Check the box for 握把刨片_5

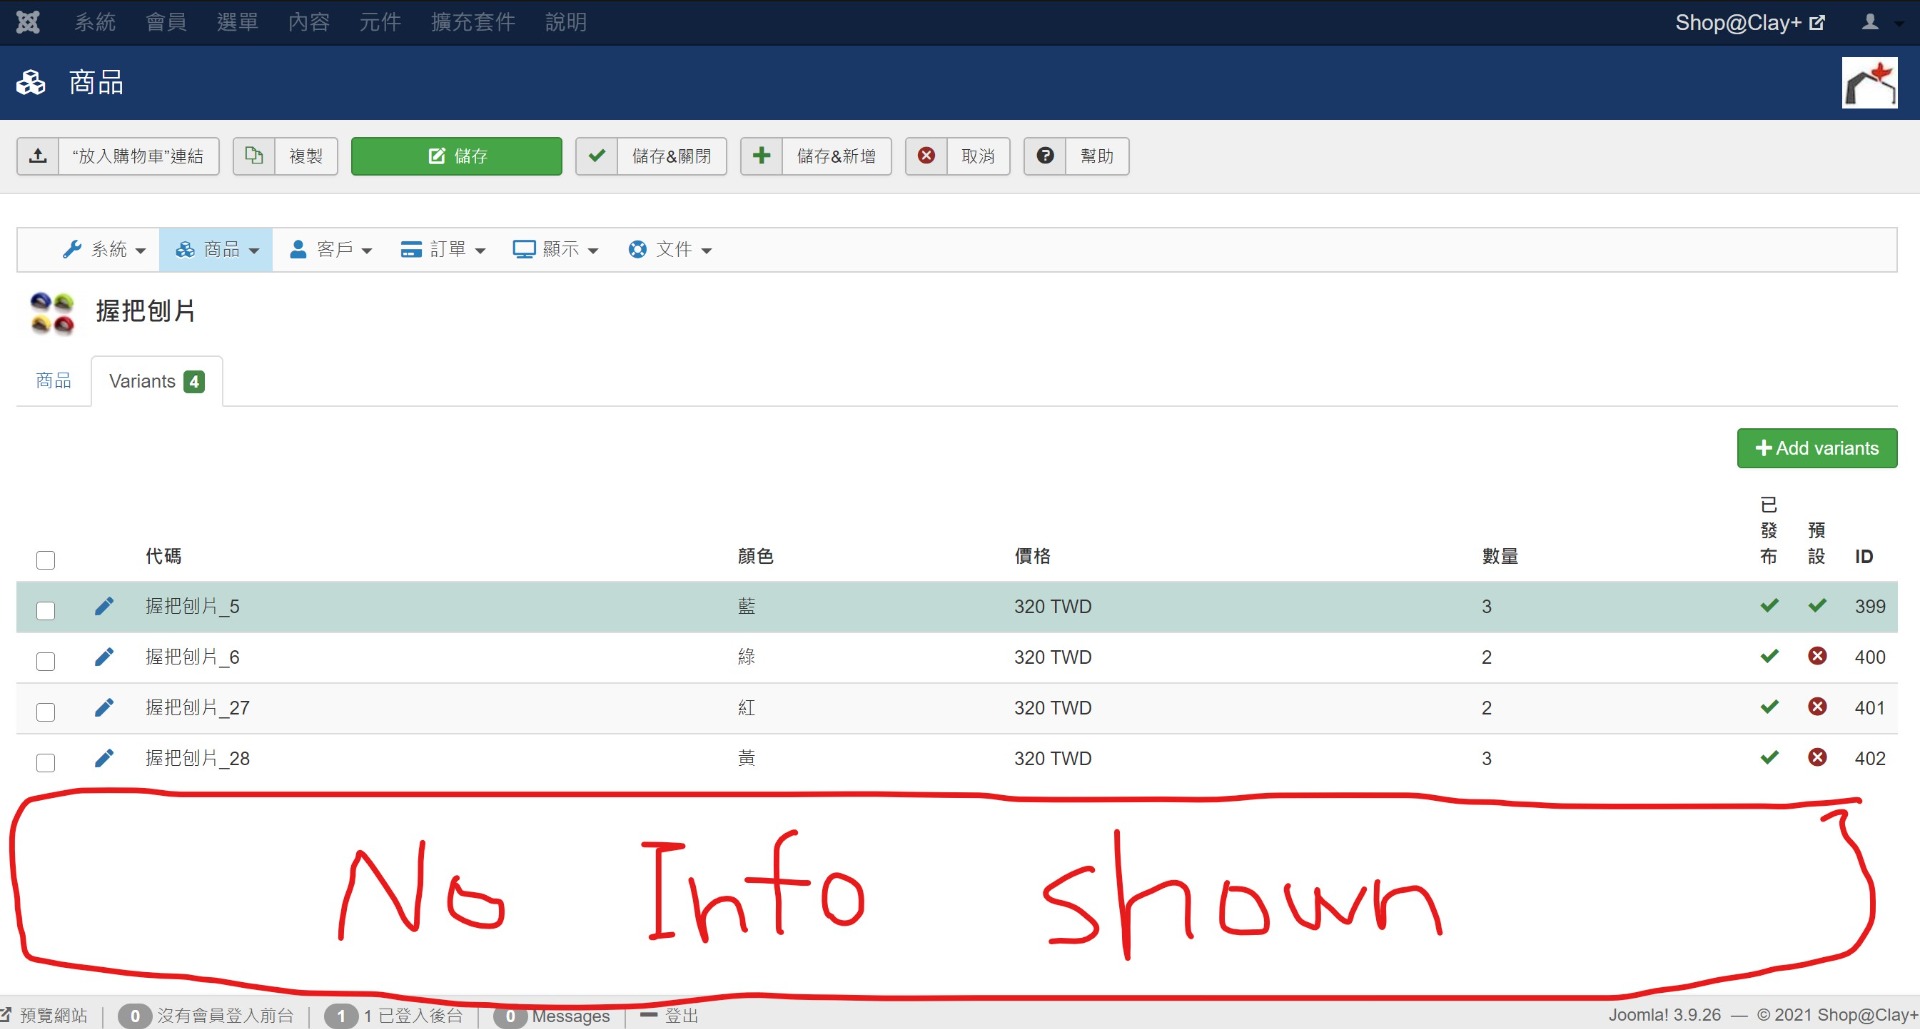(45, 610)
